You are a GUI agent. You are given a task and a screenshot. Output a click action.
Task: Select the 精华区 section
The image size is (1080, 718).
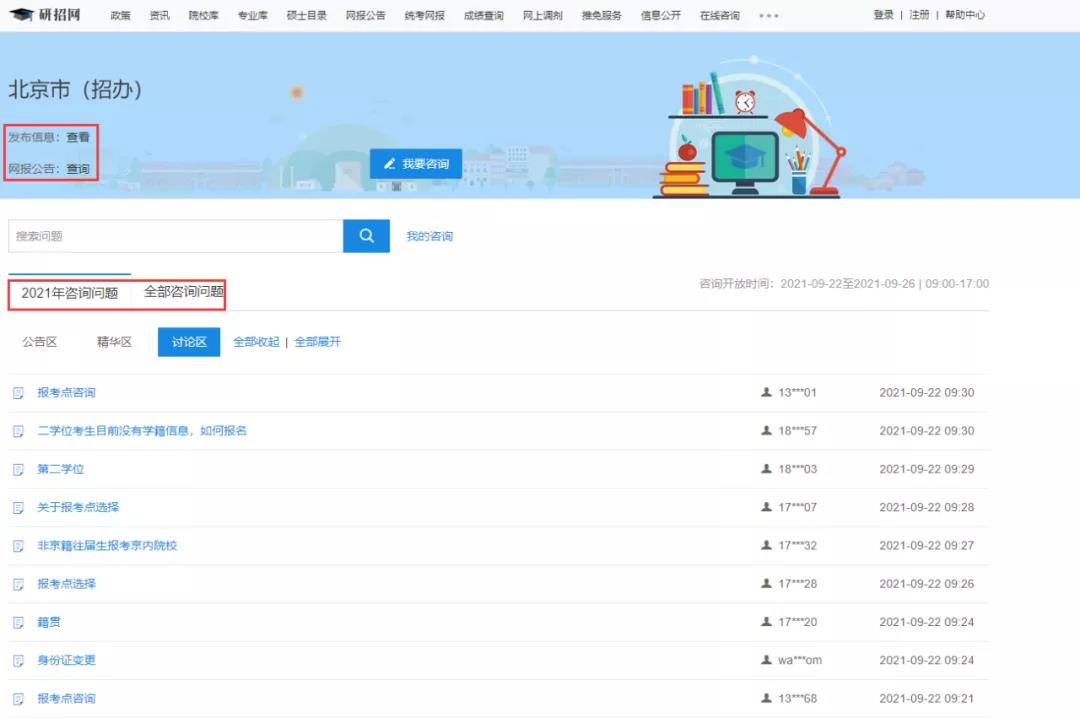coord(114,342)
